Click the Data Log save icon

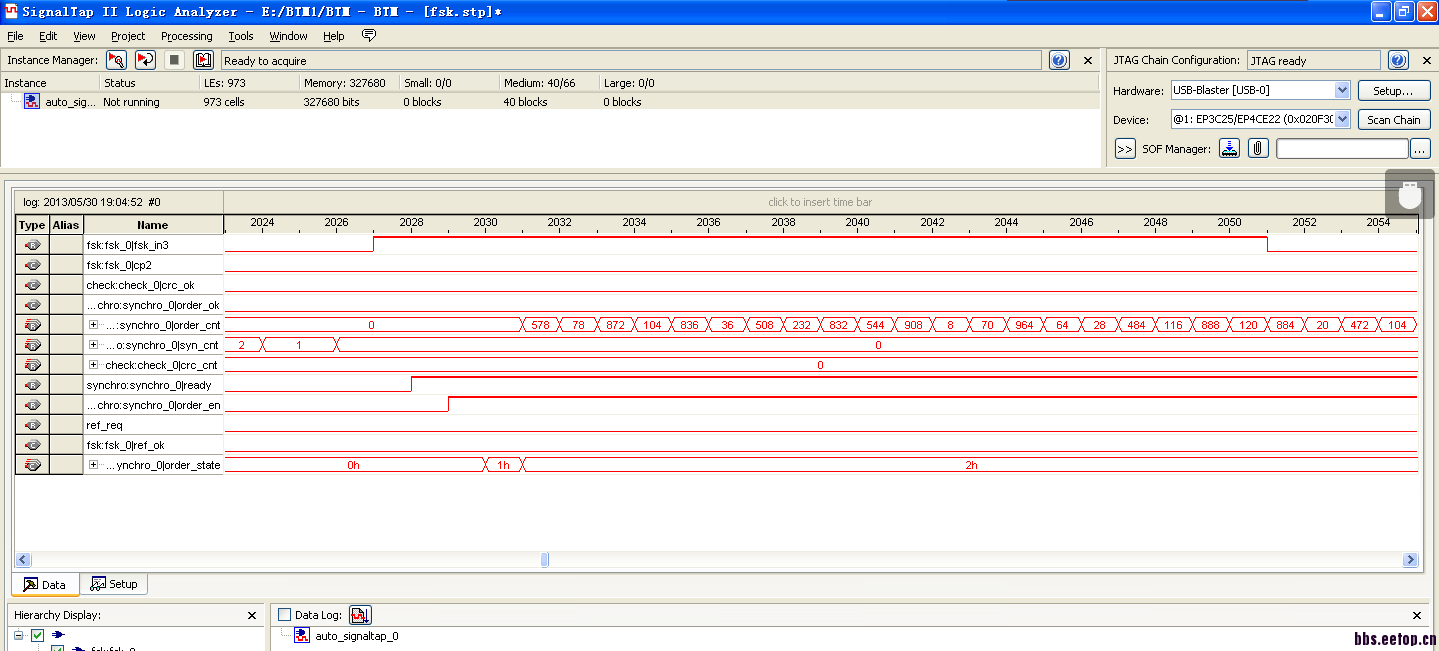pyautogui.click(x=360, y=615)
